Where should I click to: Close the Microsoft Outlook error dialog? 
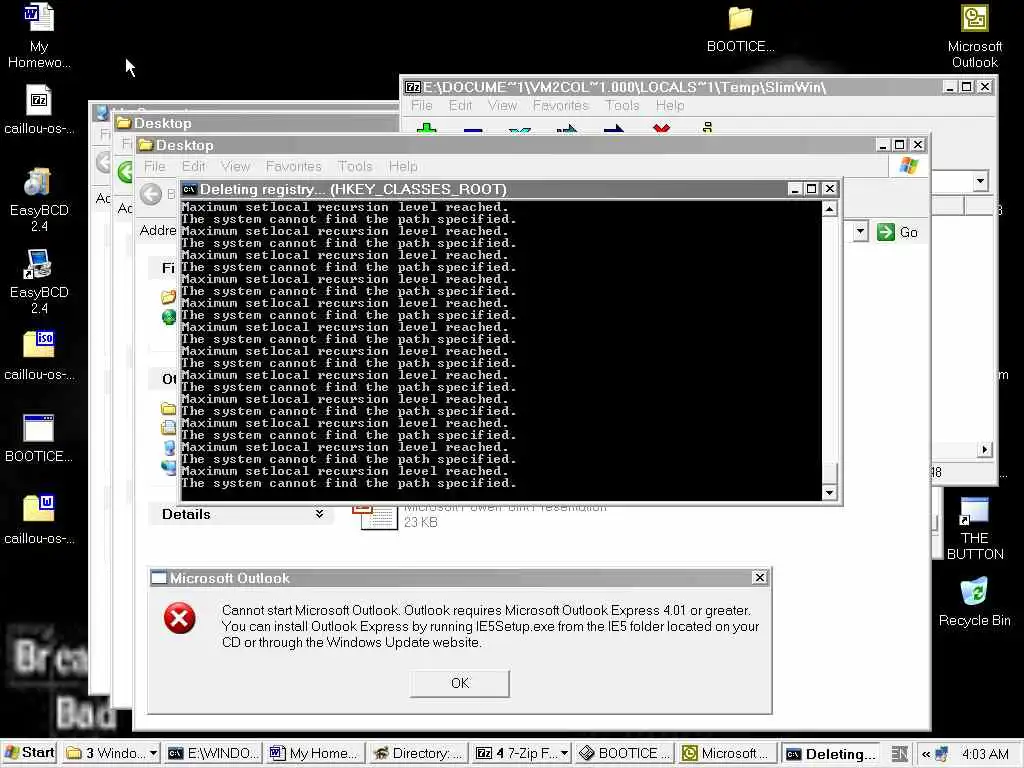tap(760, 577)
